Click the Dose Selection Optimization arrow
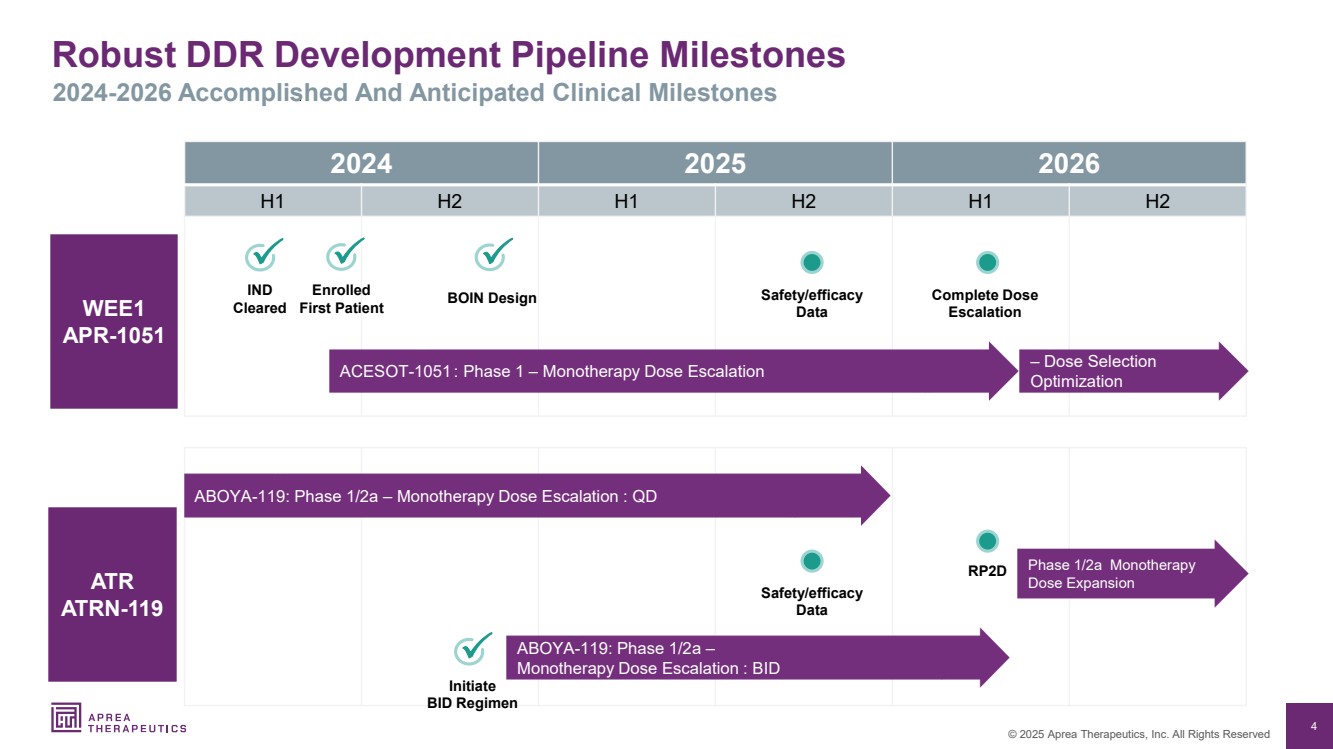Viewport: 1333px width, 749px height. click(1120, 372)
